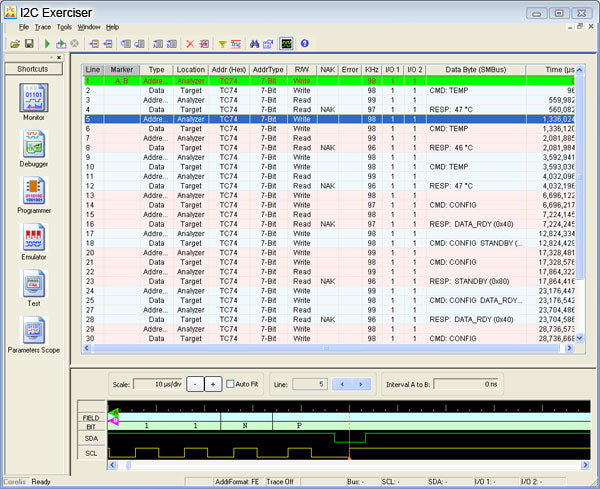
Task: Click marker A in the waveform
Action: coord(114,412)
